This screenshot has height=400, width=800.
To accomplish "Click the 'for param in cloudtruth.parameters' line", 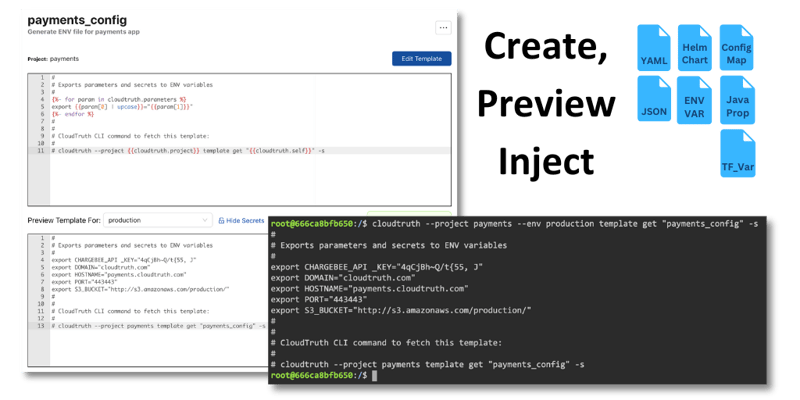I will click(119, 99).
